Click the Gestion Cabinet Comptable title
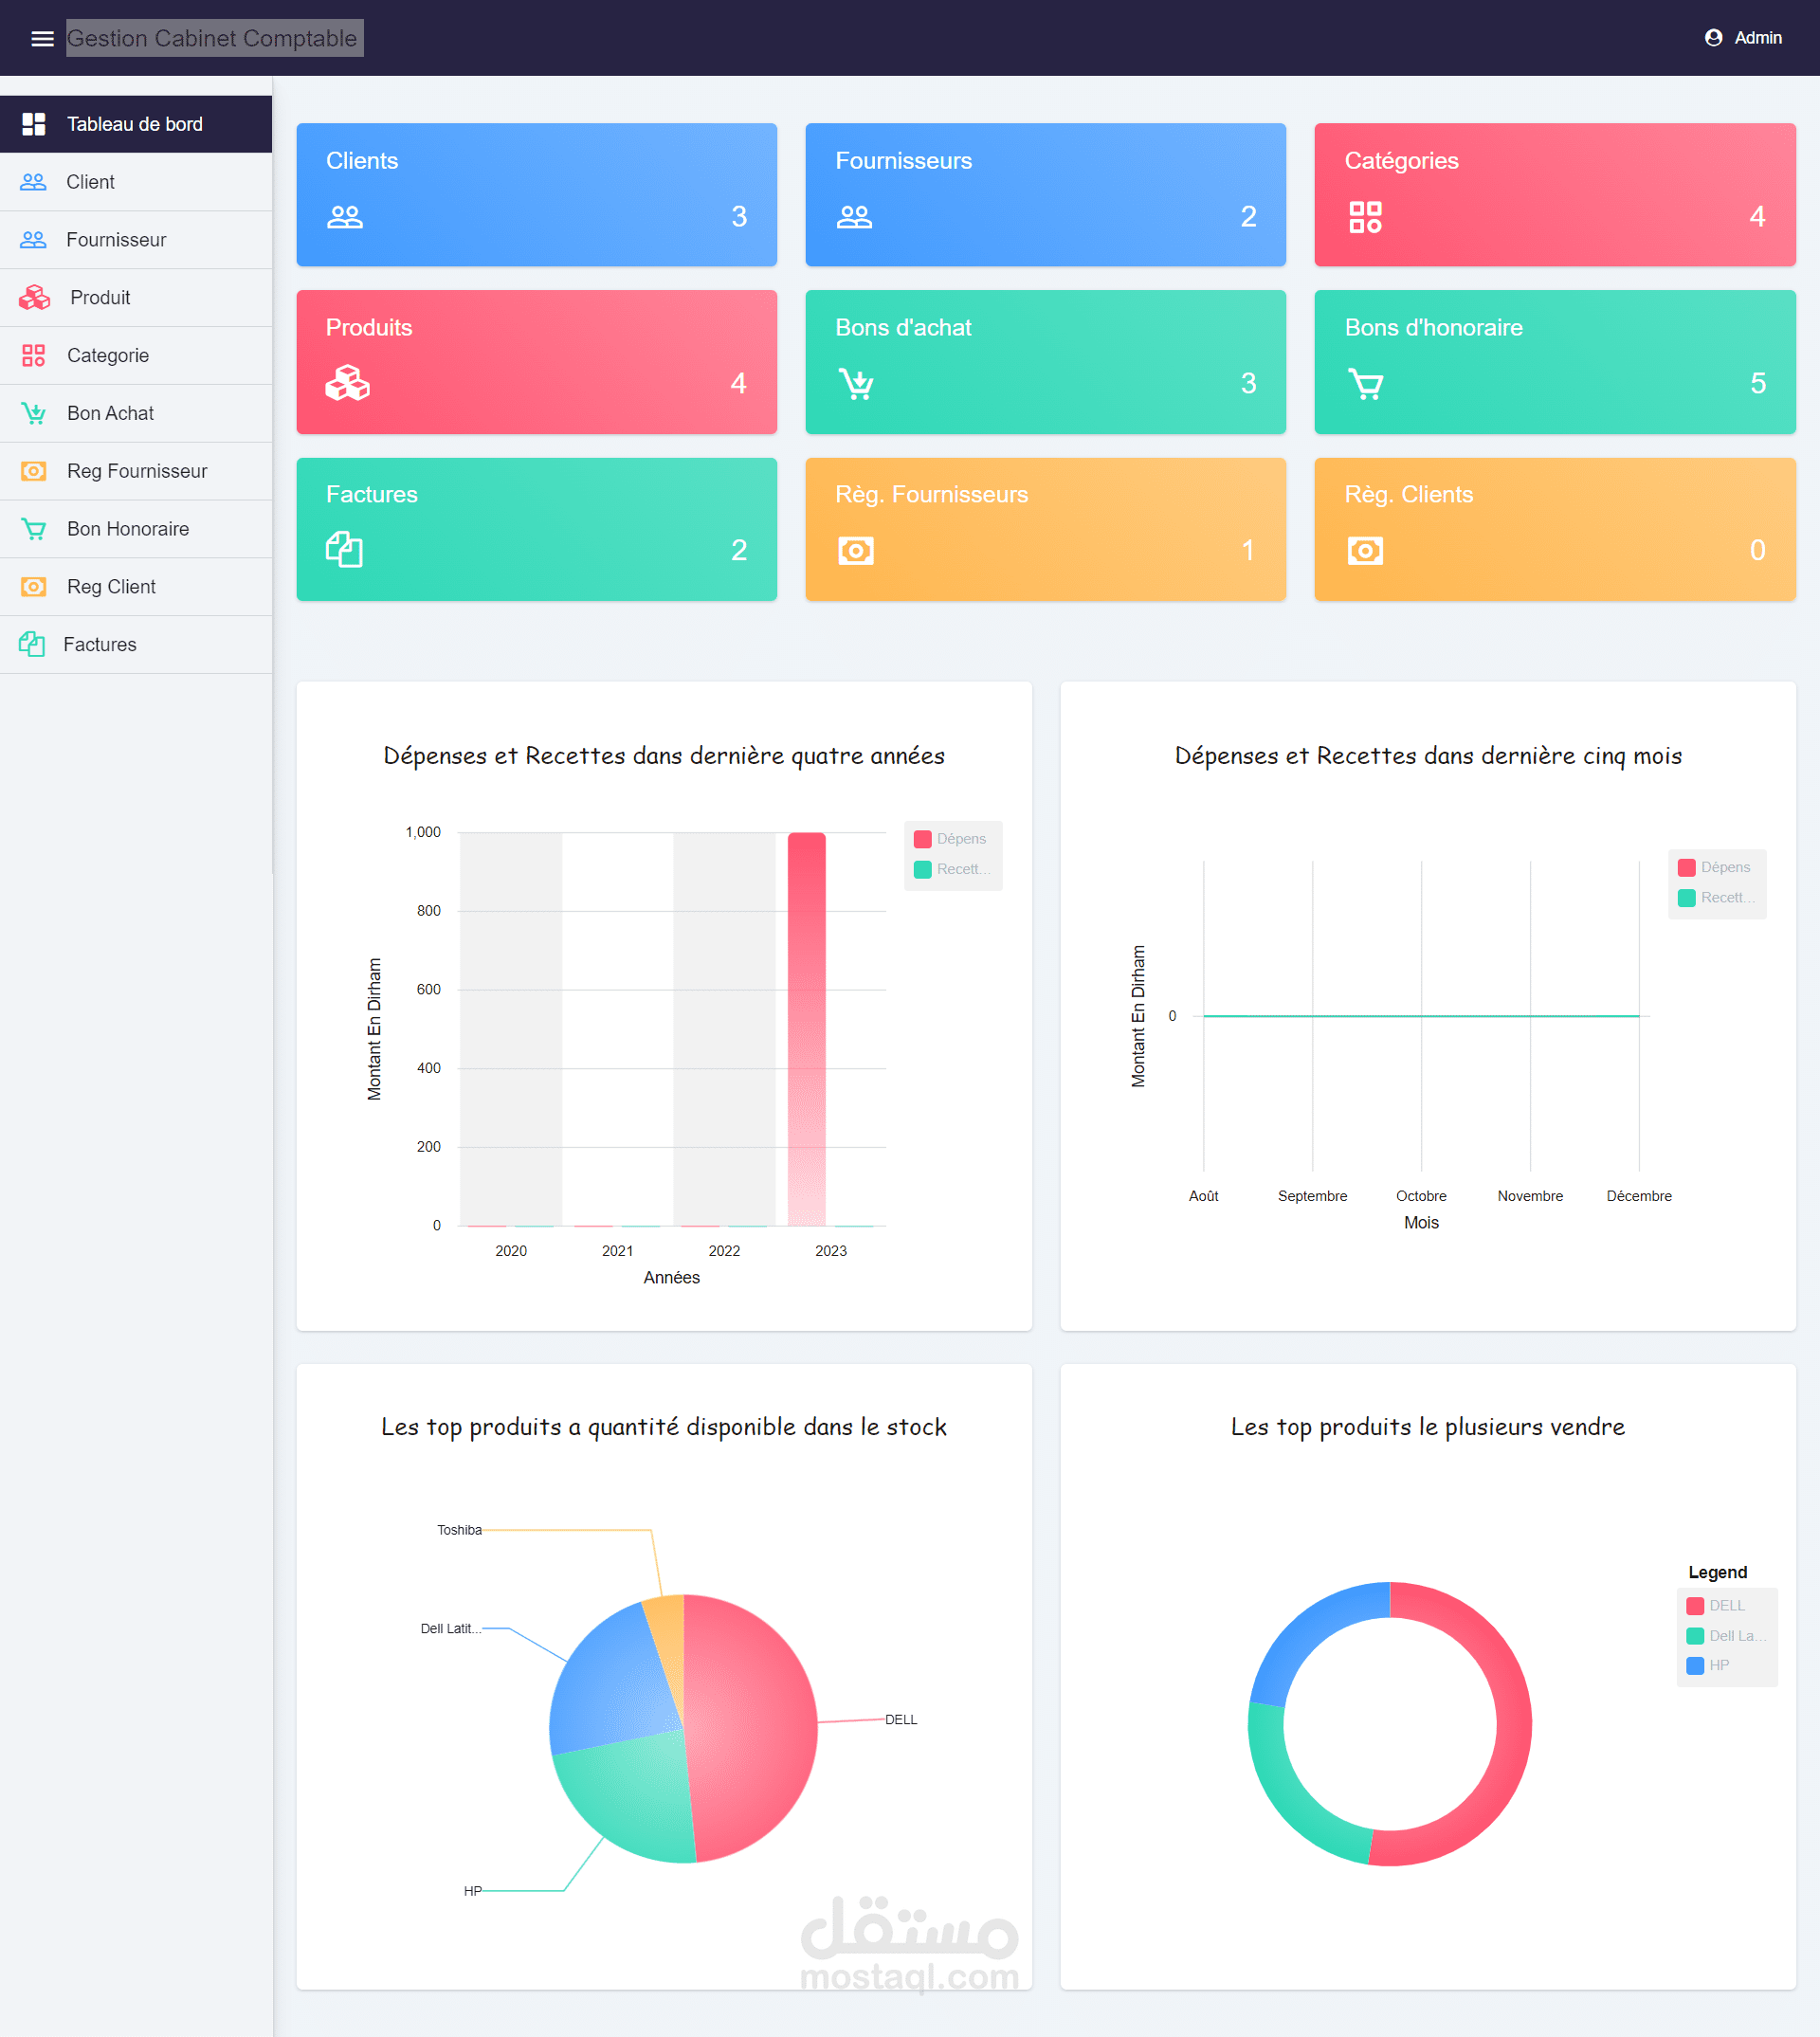 212,38
